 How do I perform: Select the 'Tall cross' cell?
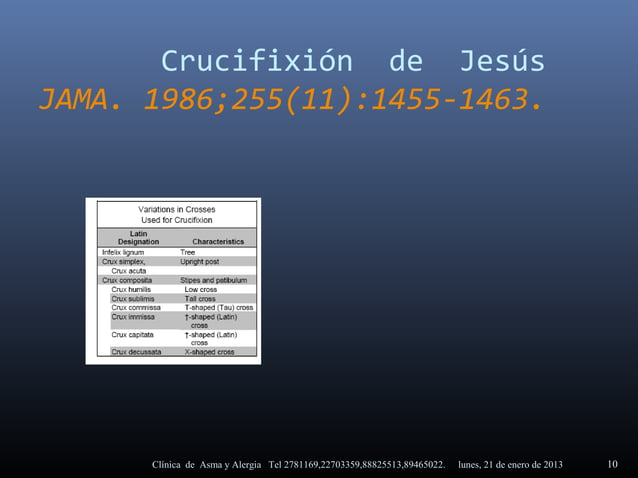(200, 299)
